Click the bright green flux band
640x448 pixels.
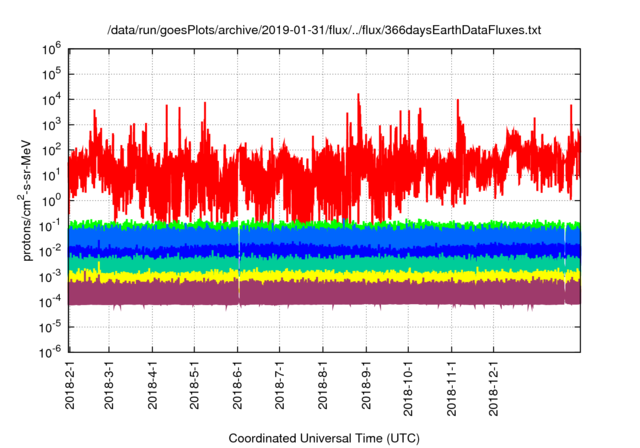pos(300,224)
